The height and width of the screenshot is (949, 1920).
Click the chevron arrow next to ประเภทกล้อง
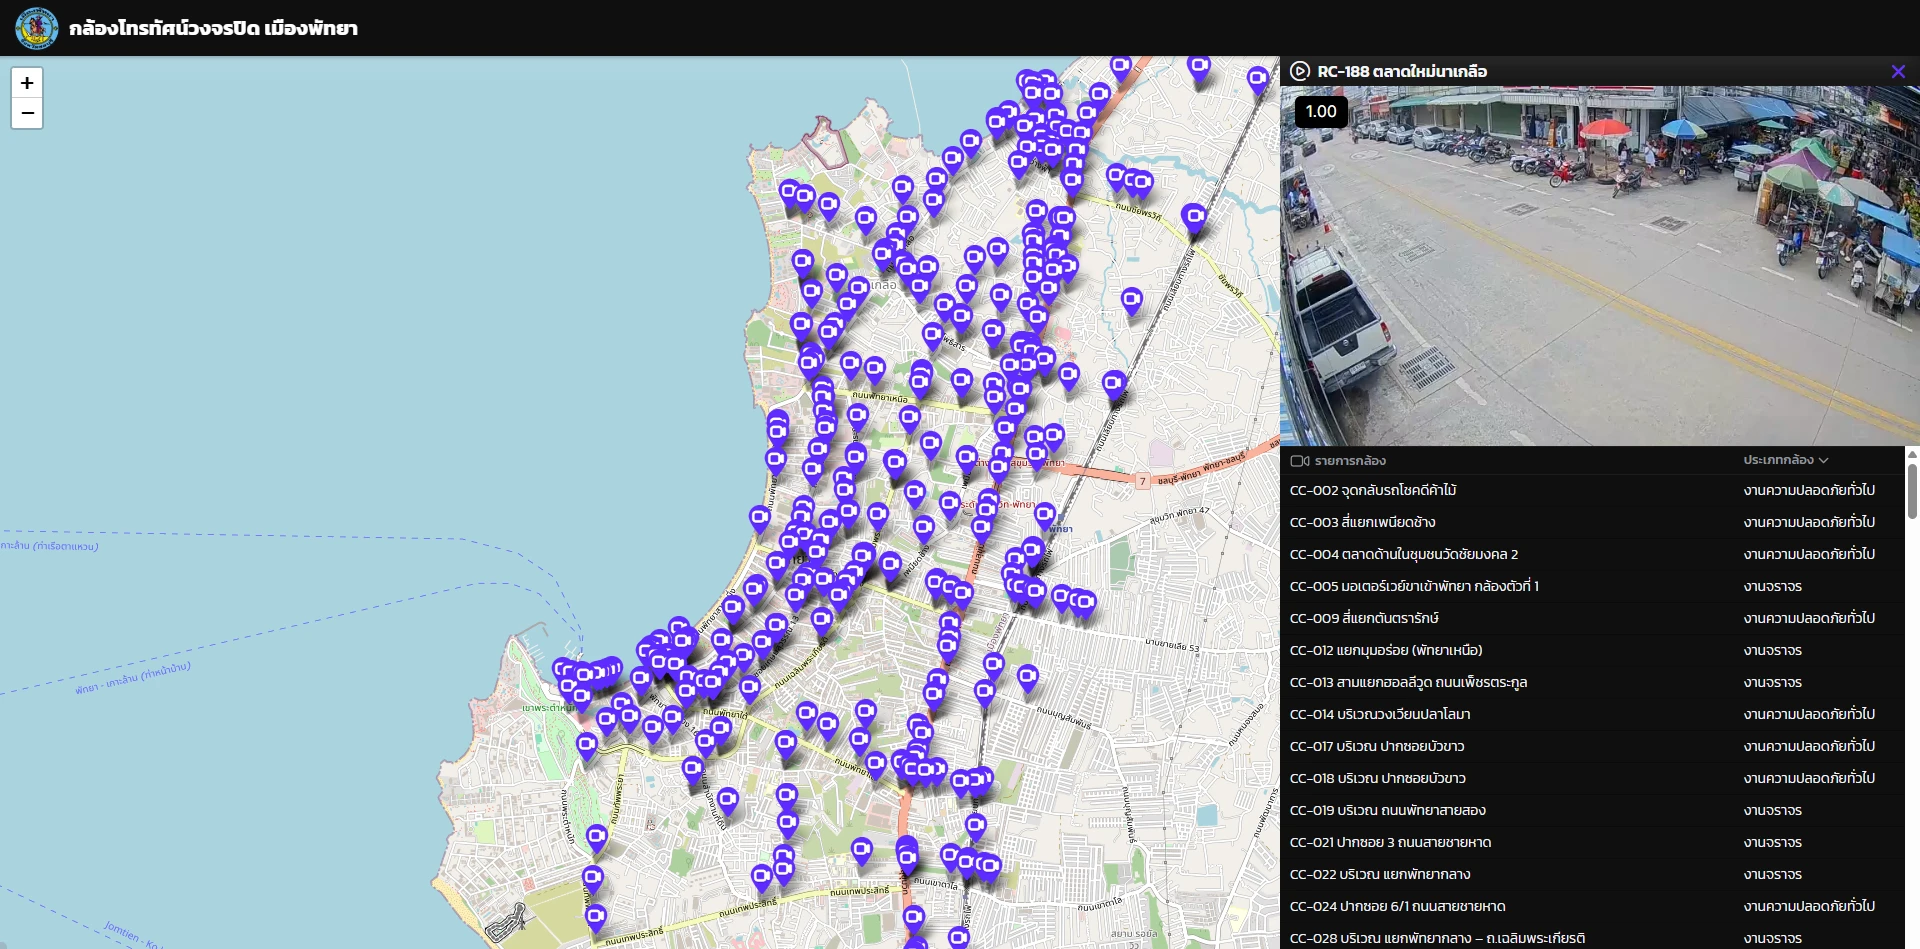1824,461
